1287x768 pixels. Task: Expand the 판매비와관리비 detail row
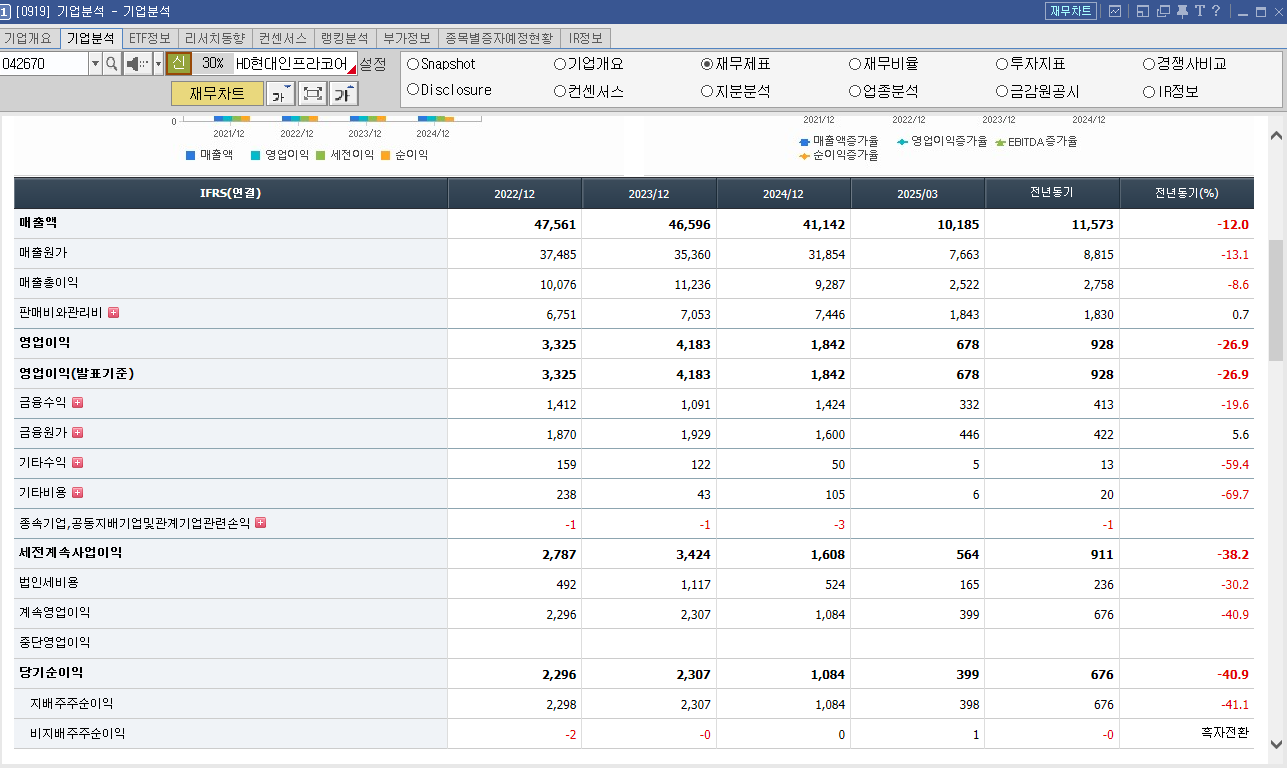[113, 313]
